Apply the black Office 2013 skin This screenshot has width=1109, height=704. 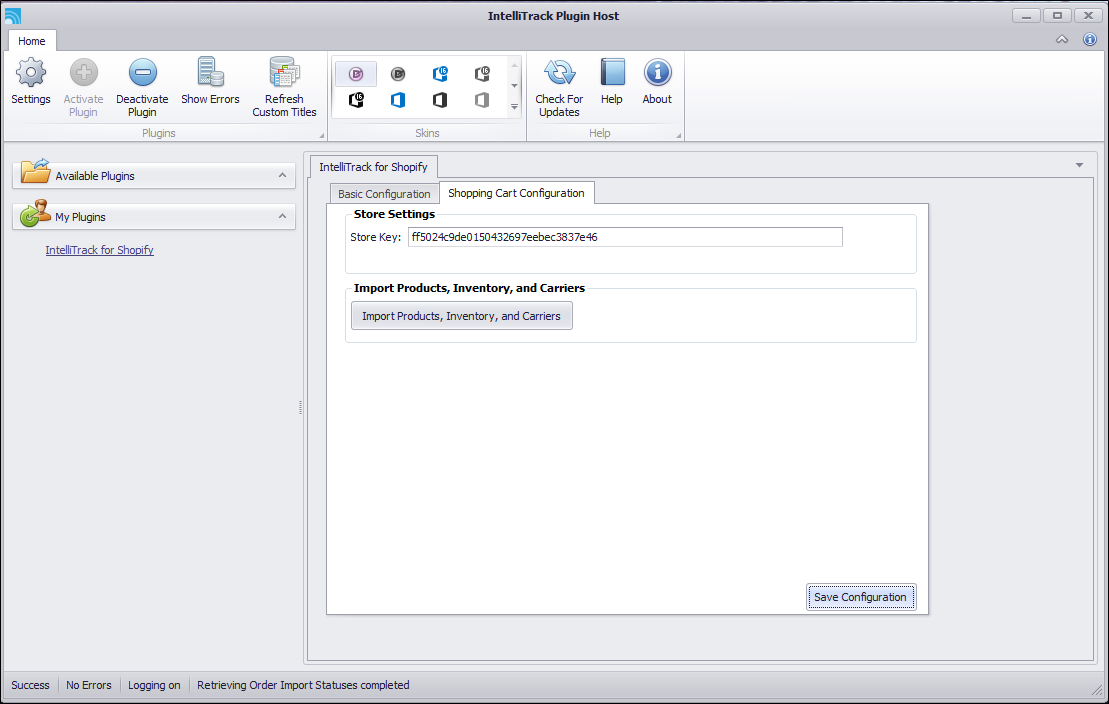[x=440, y=100]
